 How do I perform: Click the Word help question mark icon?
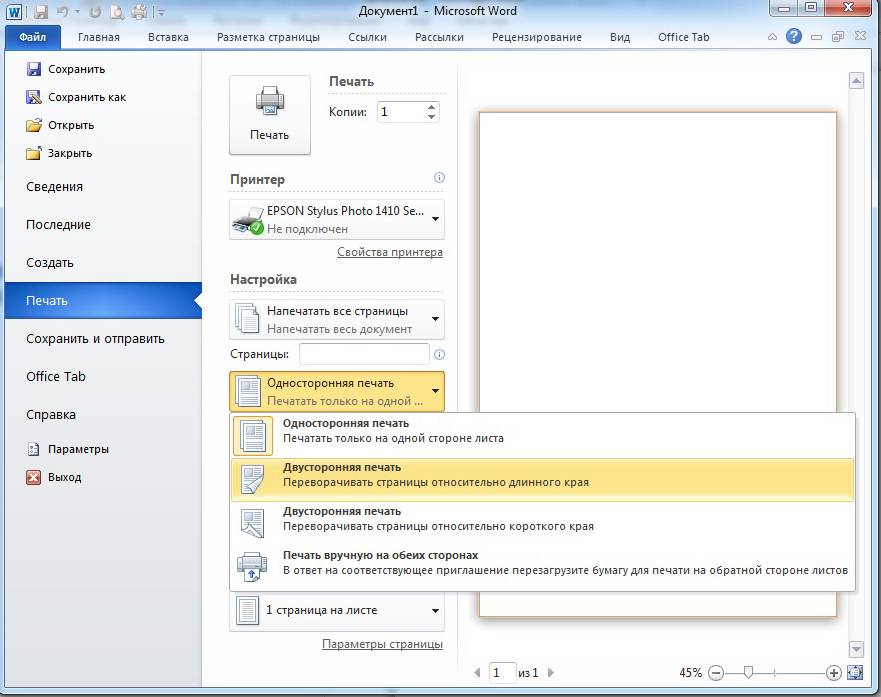click(794, 36)
